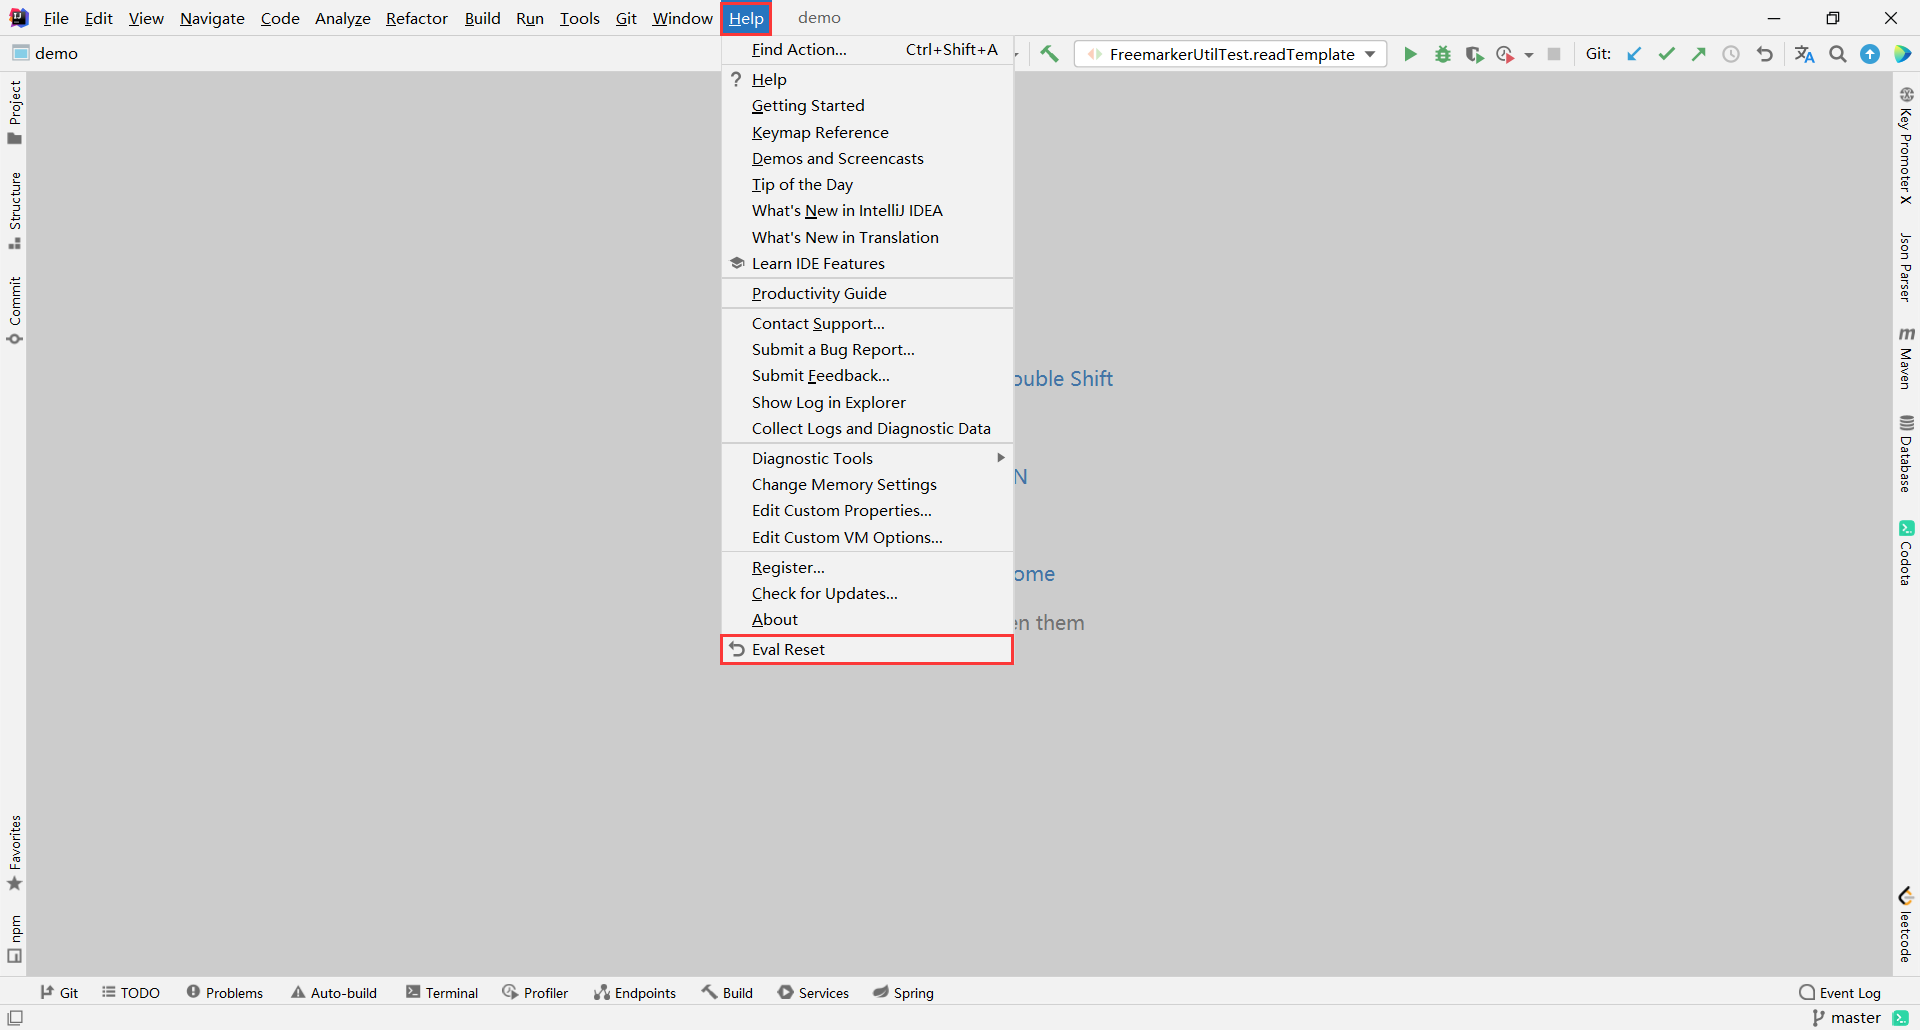The image size is (1920, 1030).
Task: Choose Keymap Reference in Help menu
Action: pos(867,132)
